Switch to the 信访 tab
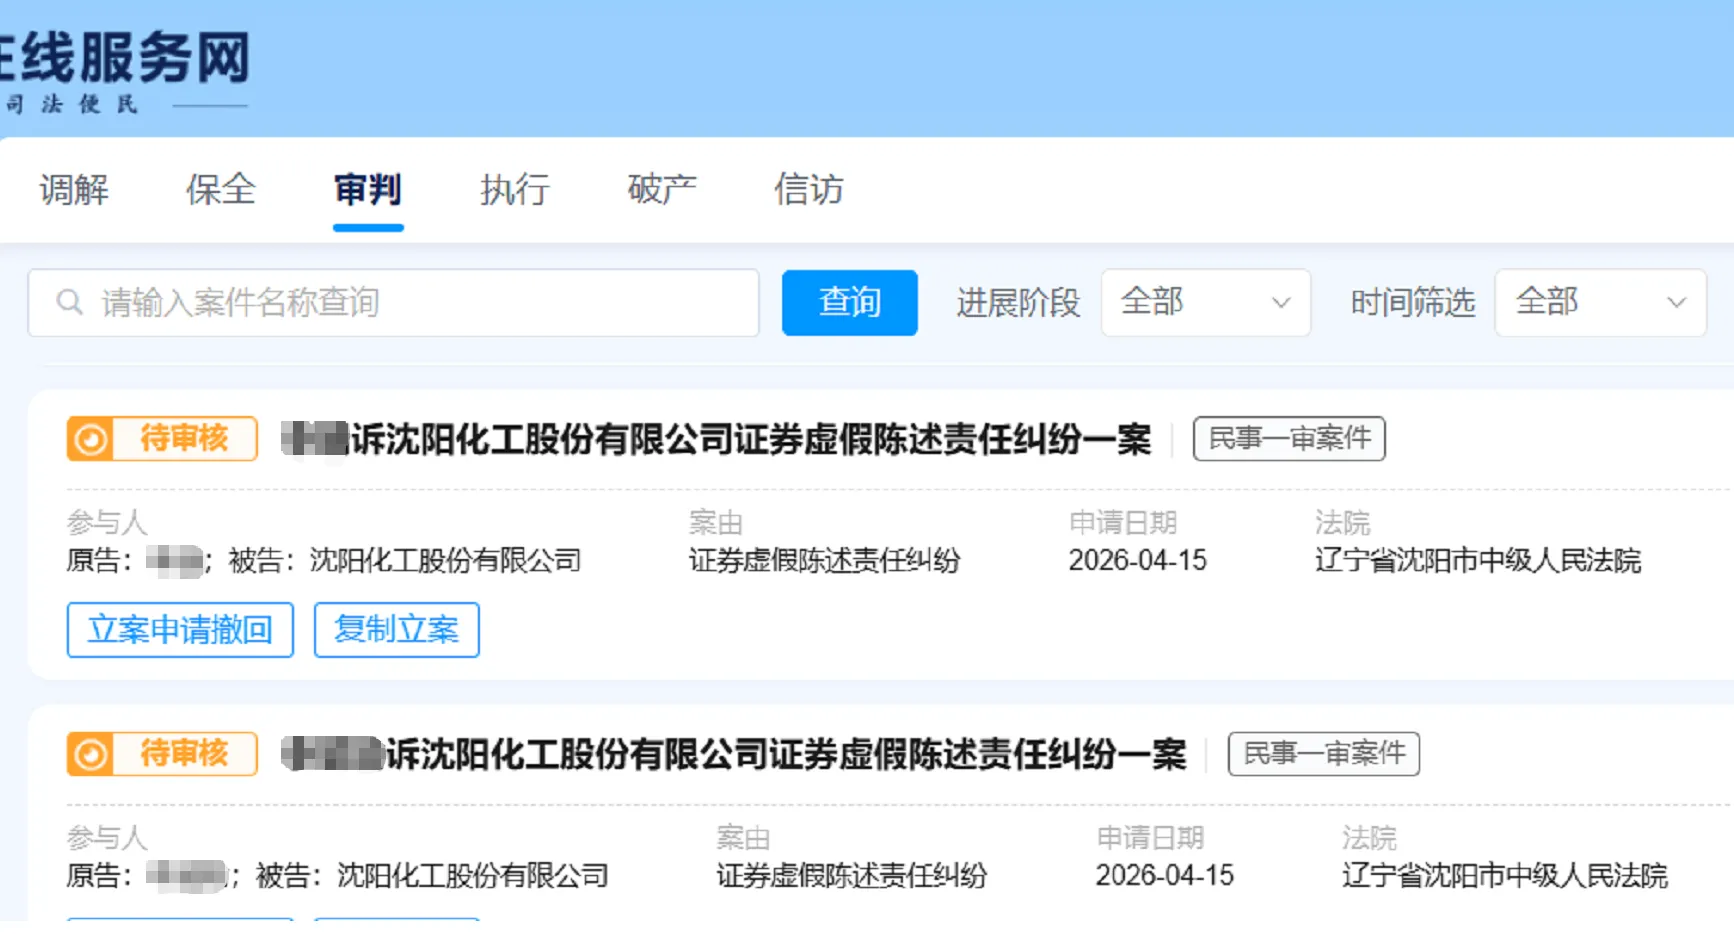Image resolution: width=1734 pixels, height=936 pixels. click(809, 189)
